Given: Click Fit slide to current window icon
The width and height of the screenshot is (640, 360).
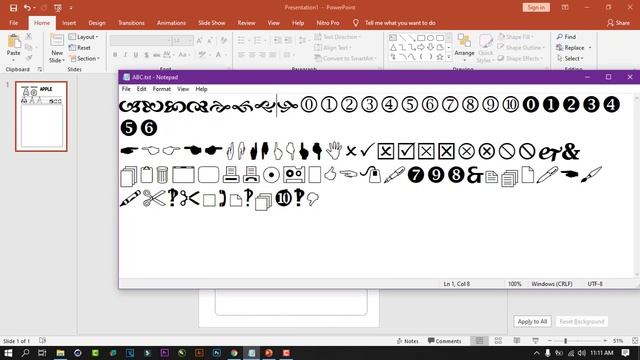Looking at the screenshot, I should (x=635, y=341).
